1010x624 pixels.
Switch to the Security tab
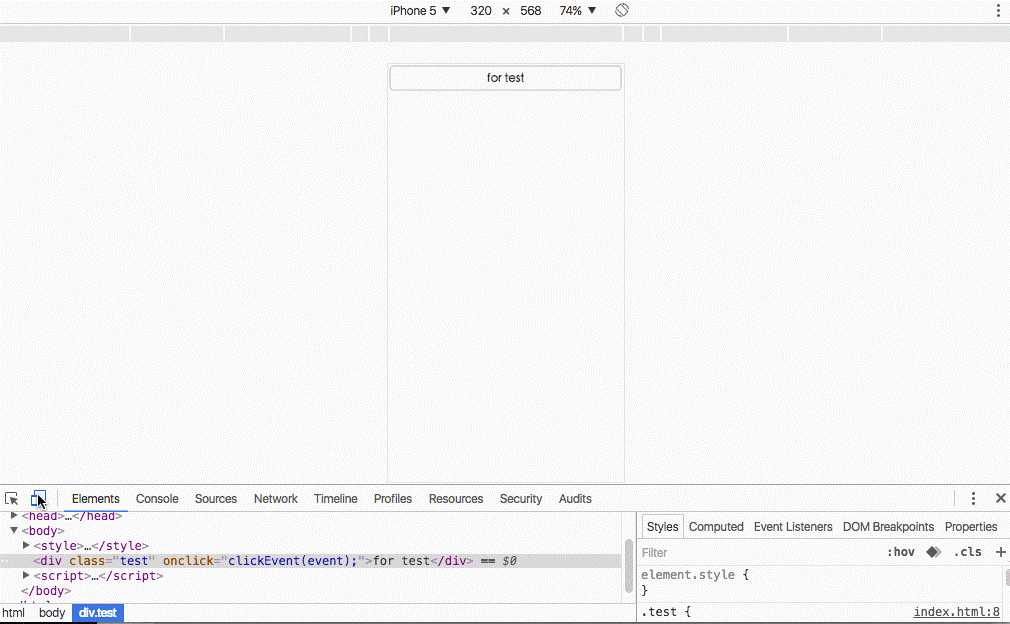pos(521,498)
